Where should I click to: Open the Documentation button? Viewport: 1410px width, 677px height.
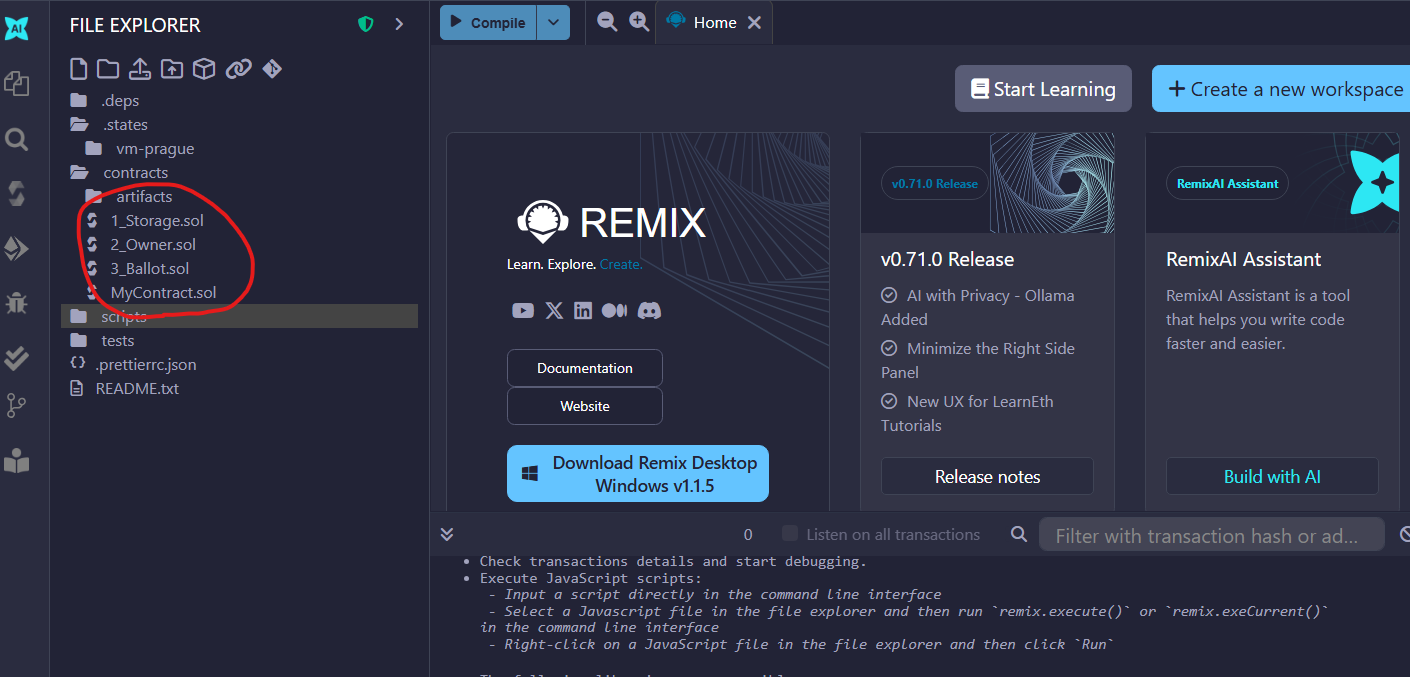[x=585, y=368]
